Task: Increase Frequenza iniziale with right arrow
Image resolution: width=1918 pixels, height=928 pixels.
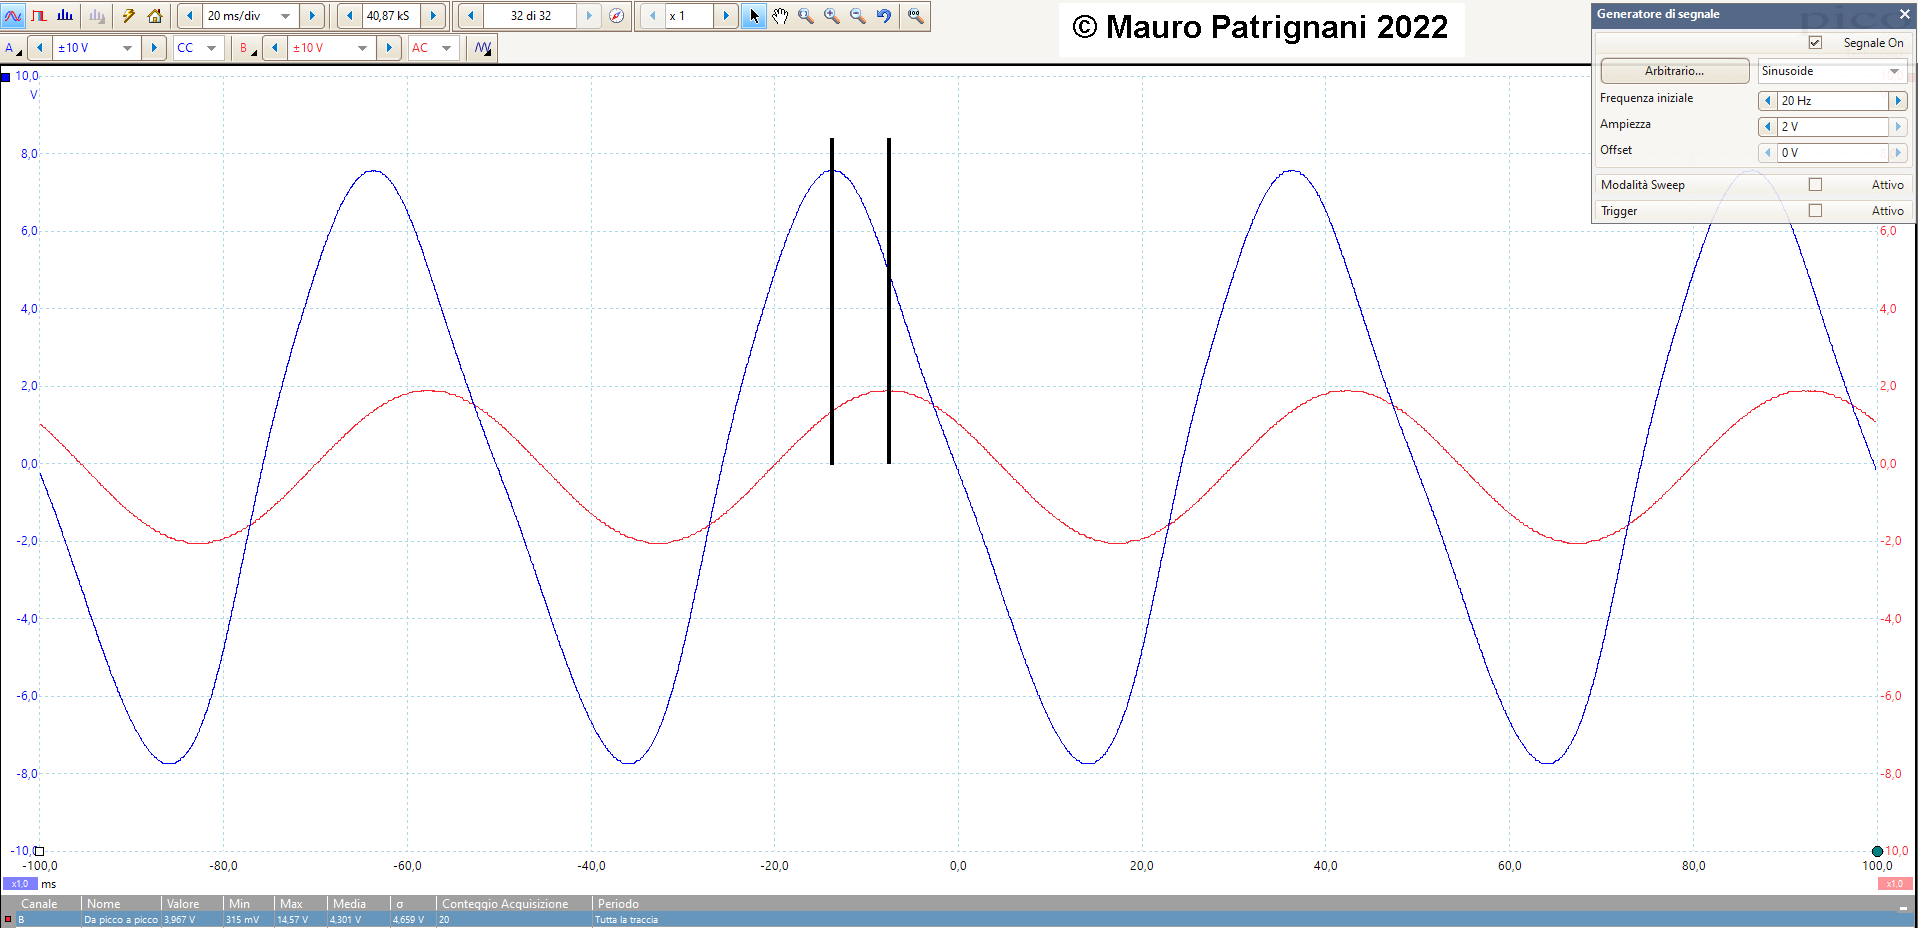Action: pos(1898,101)
